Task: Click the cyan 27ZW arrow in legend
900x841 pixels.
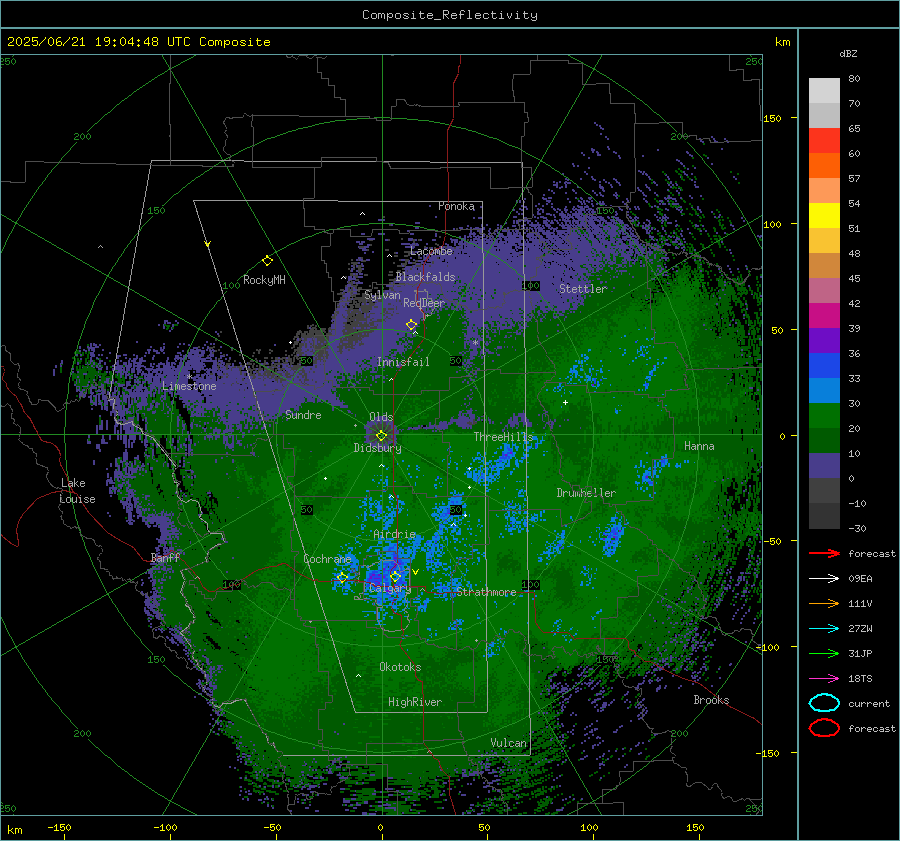Action: coord(824,629)
